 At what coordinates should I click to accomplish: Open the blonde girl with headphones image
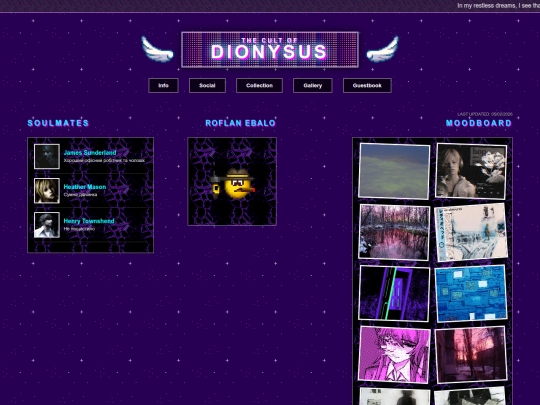(x=471, y=171)
